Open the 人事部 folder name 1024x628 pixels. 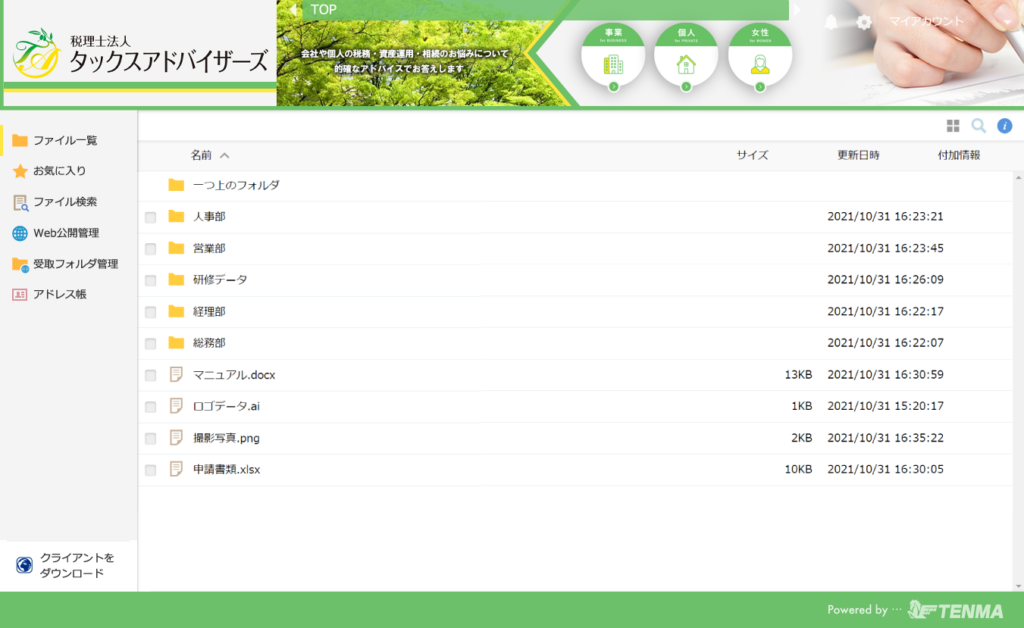pos(209,217)
